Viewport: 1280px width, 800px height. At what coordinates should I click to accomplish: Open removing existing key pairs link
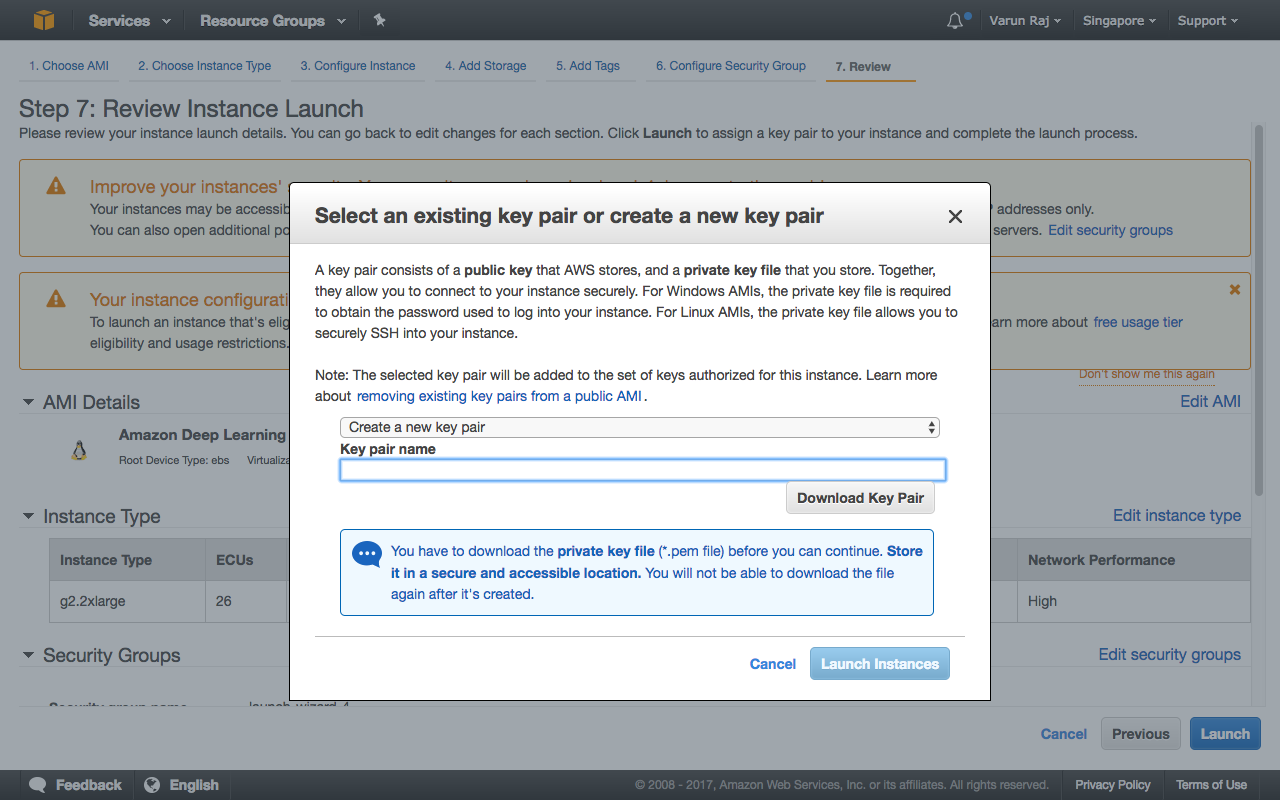pos(500,396)
